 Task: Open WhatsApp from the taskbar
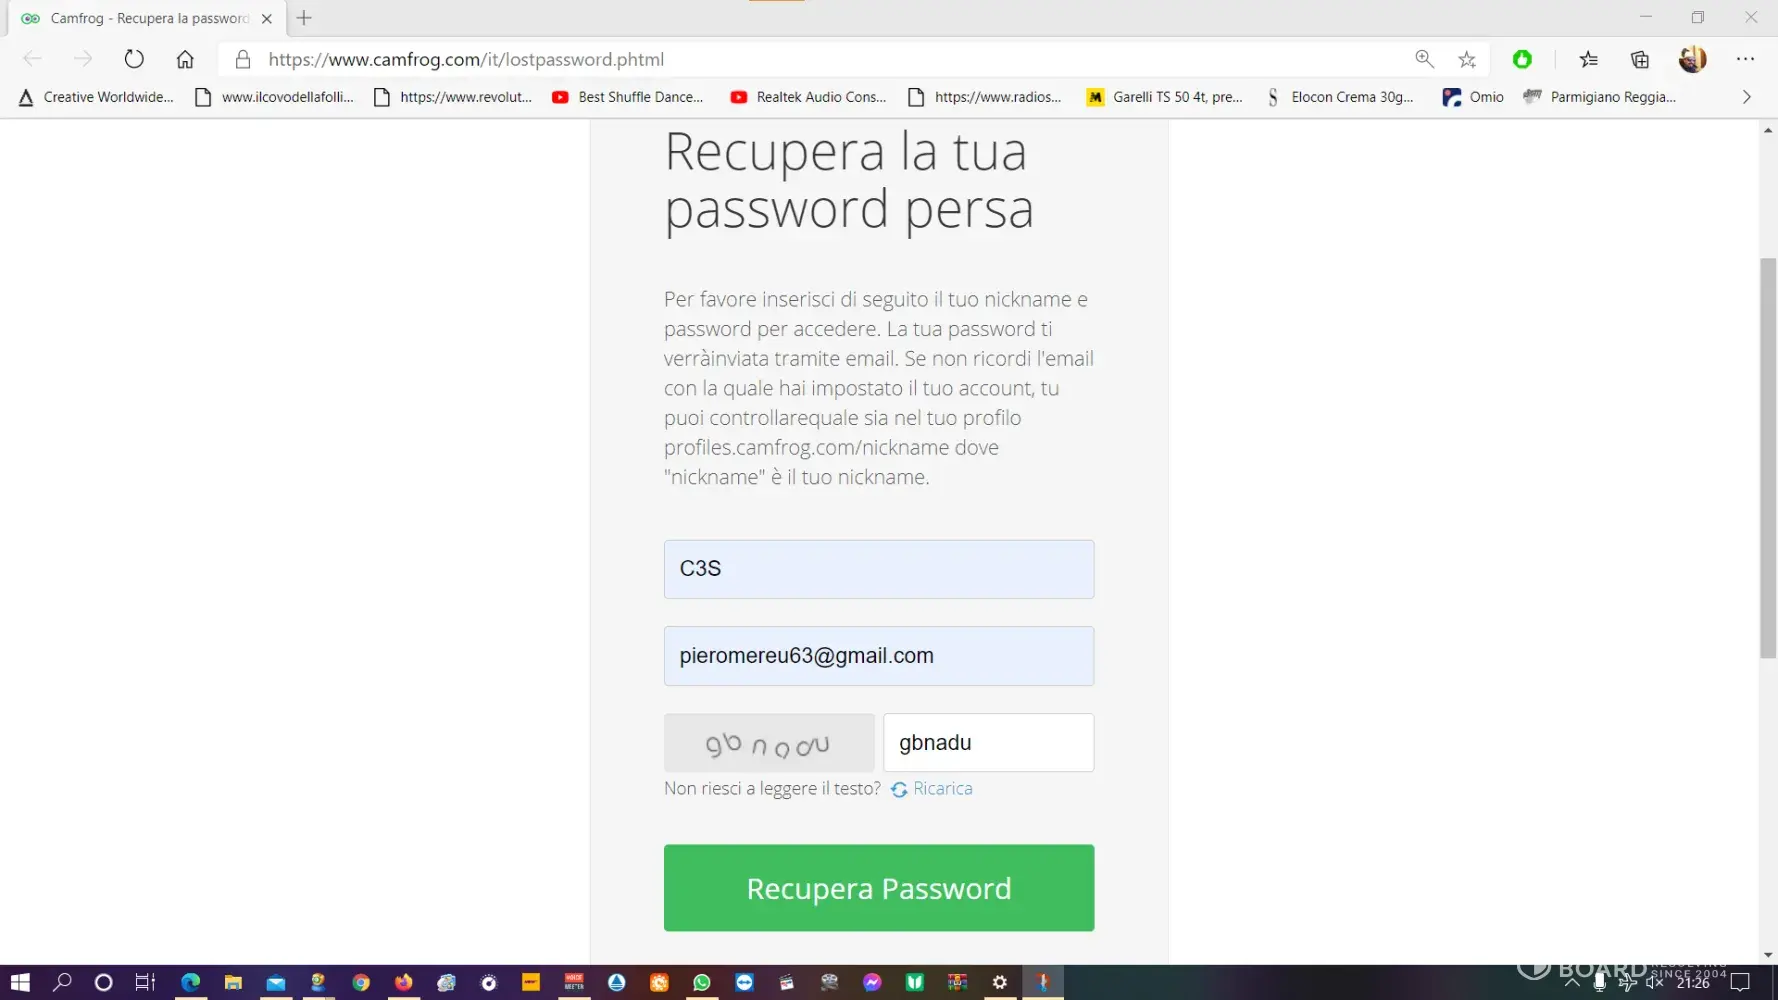702,983
